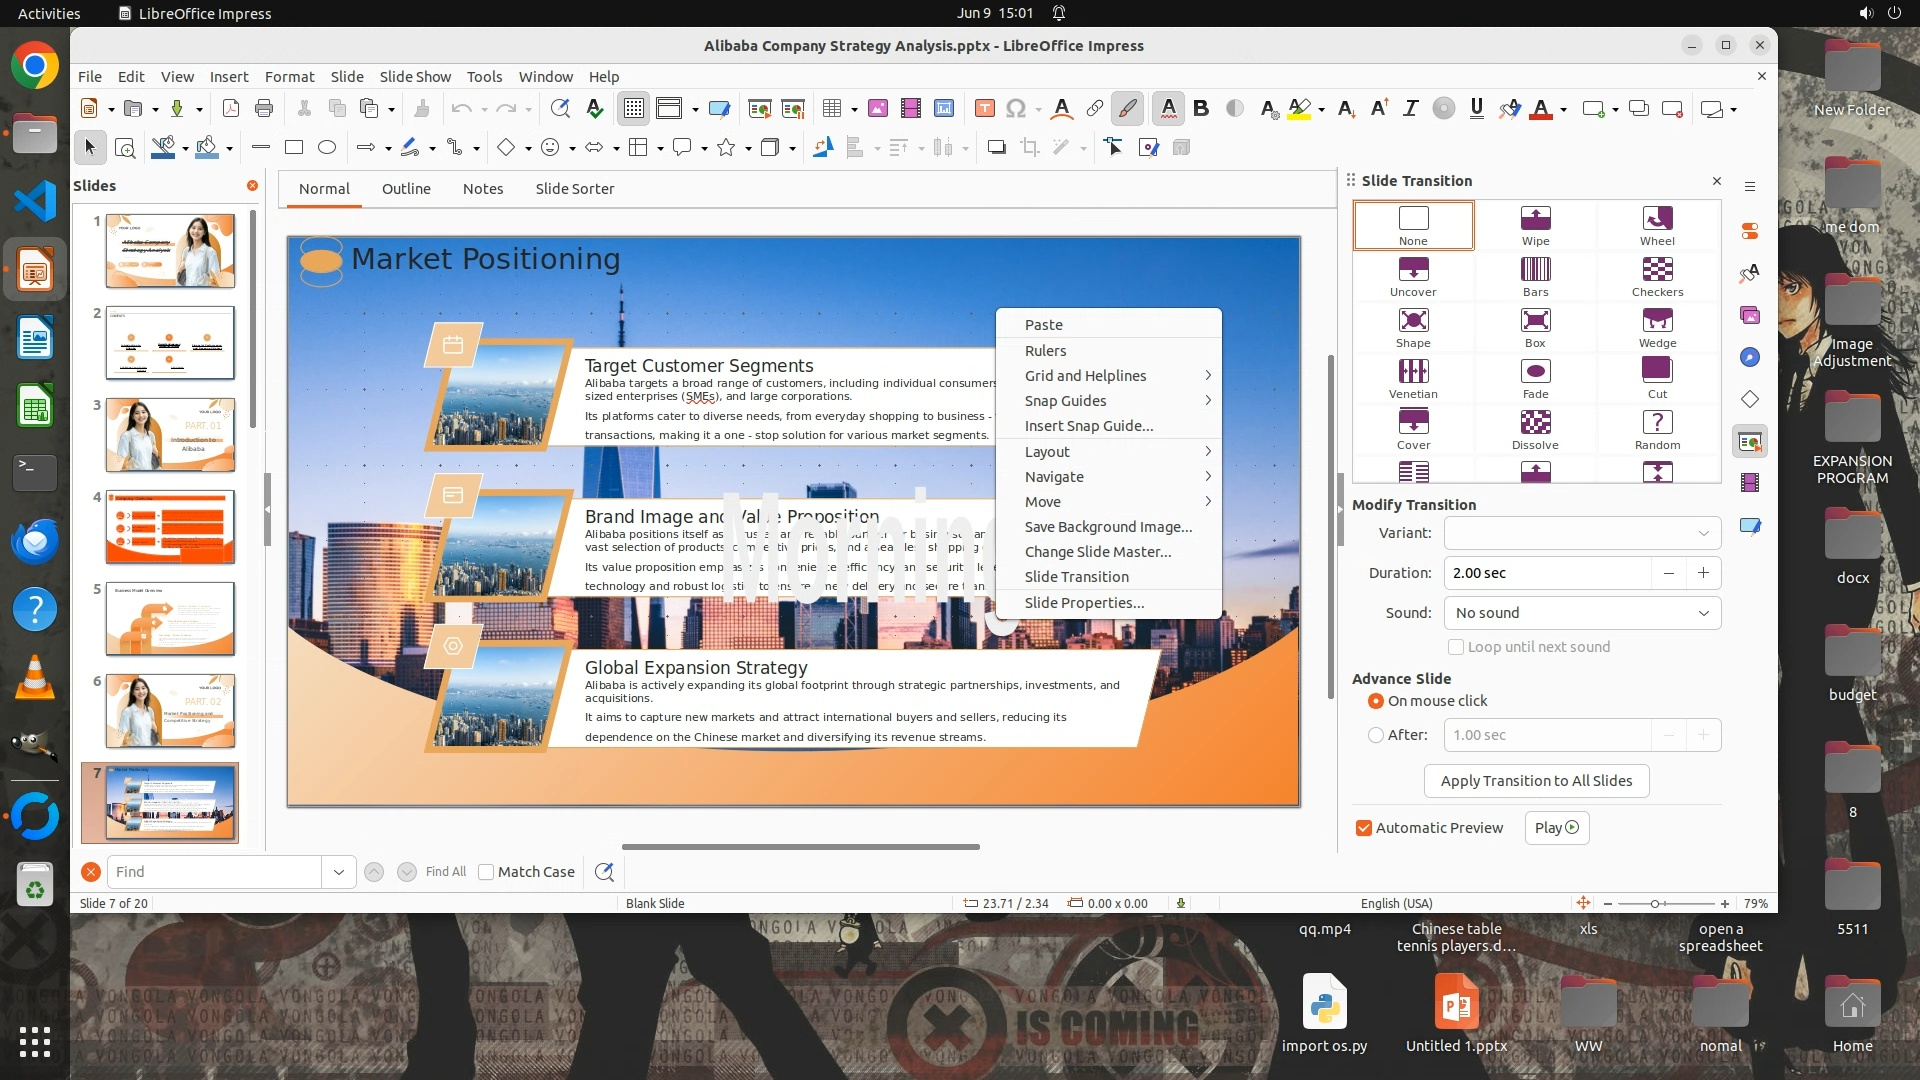Select the Ellipse drawing tool
1920x1080 pixels.
pyautogui.click(x=327, y=148)
